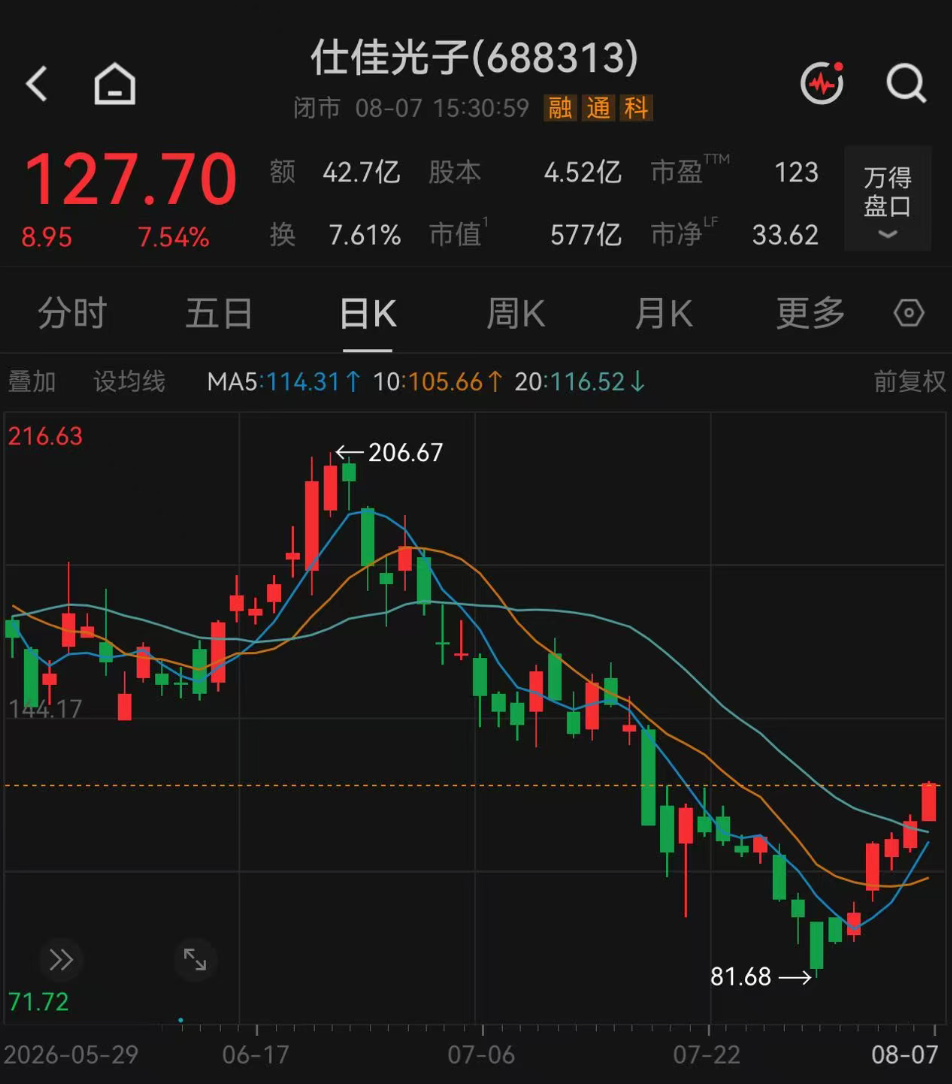Open the 月K tab
The width and height of the screenshot is (952, 1084).
(664, 313)
